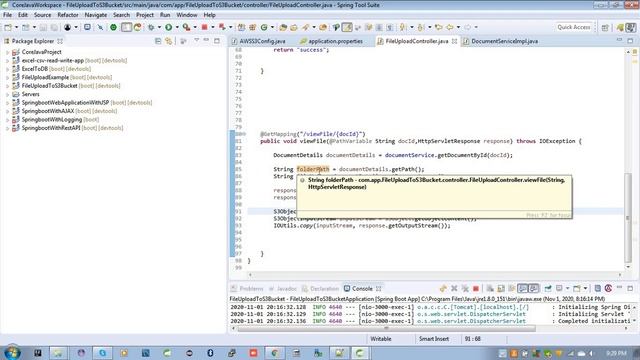Click the green Run toolbar icon
This screenshot has height=360, width=640.
(169, 27)
